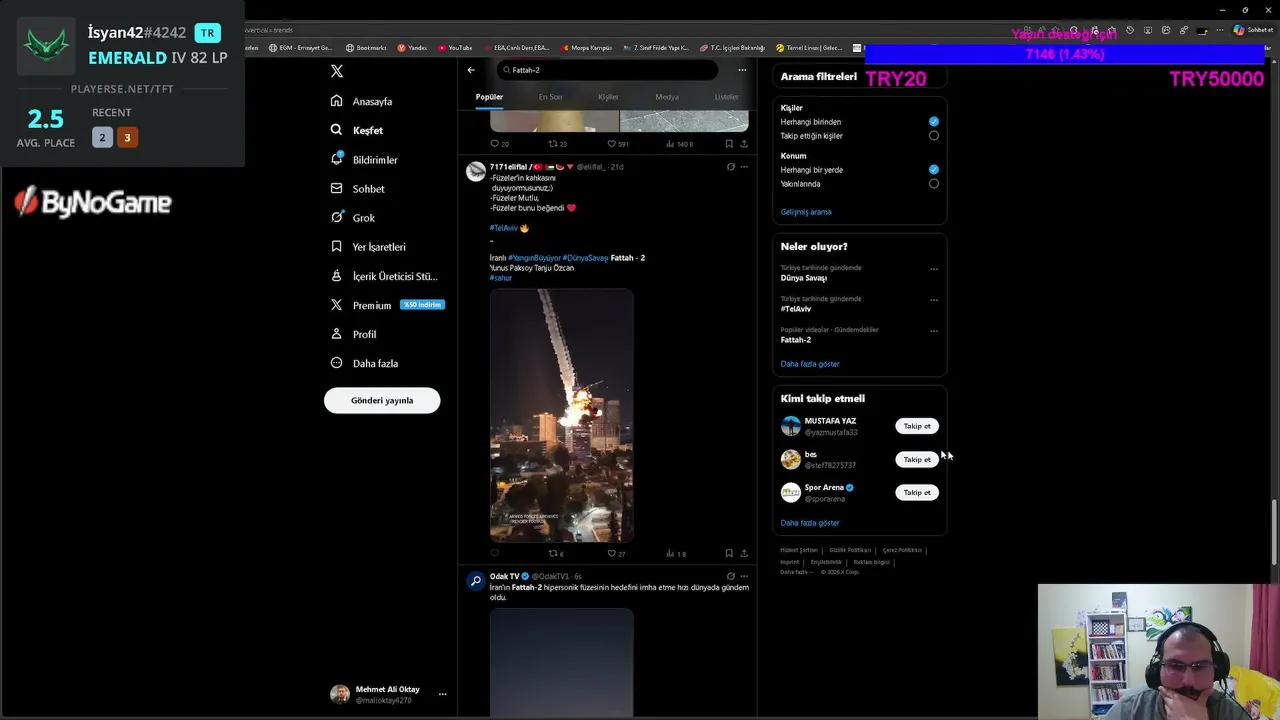Go back with the arrow beside search
Screen dimensions: 1280x720
pos(471,70)
